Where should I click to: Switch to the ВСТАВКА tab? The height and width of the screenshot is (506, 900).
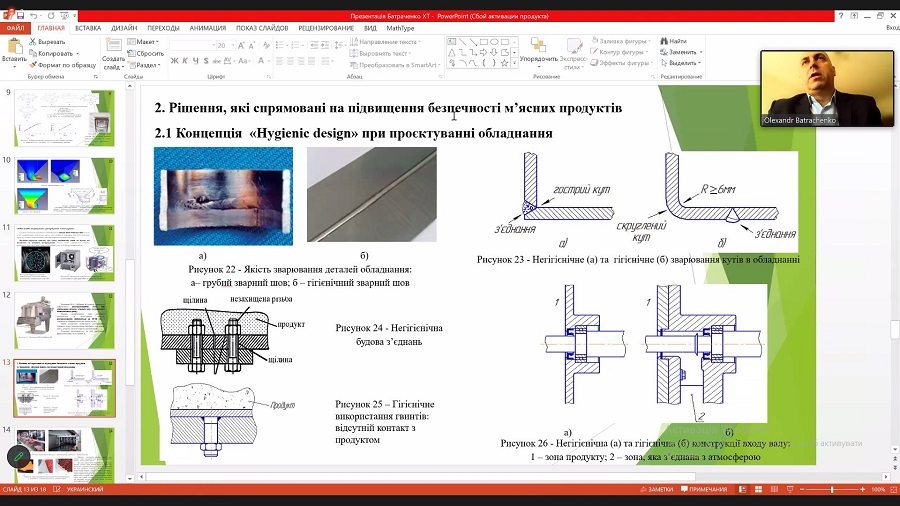tap(88, 28)
